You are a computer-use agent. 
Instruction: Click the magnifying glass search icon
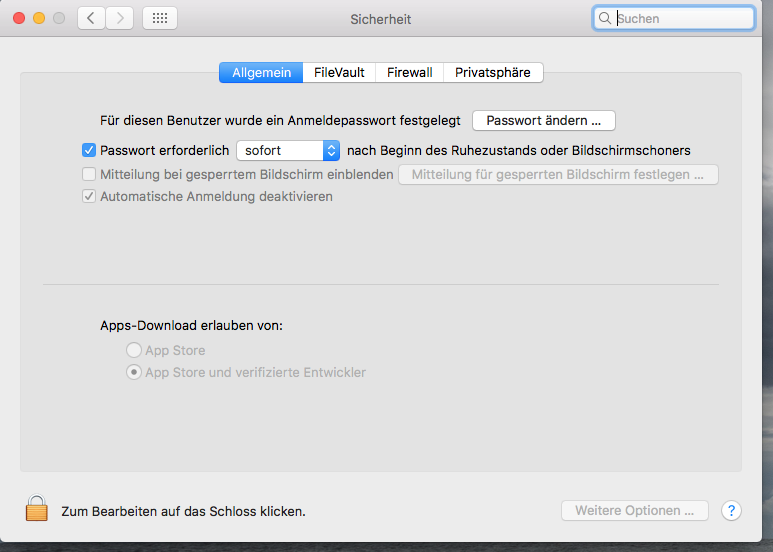pos(605,18)
